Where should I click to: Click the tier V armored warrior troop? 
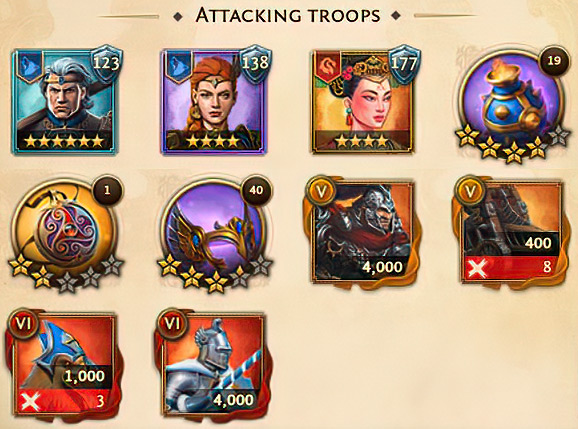tap(363, 231)
